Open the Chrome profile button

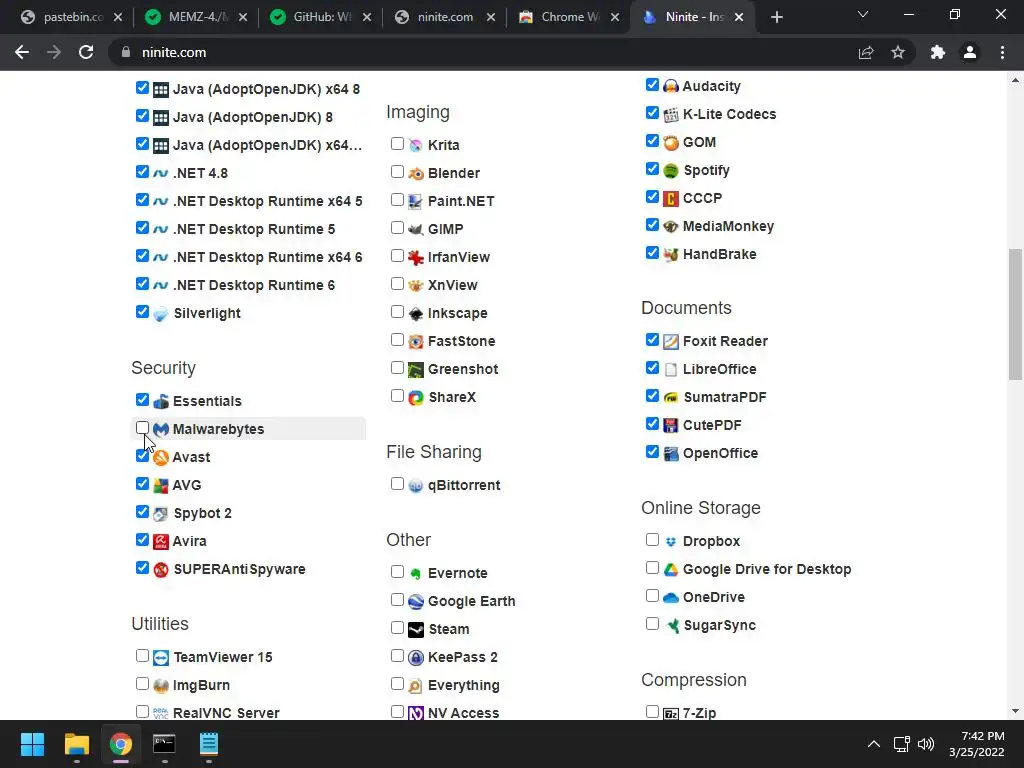pos(970,52)
